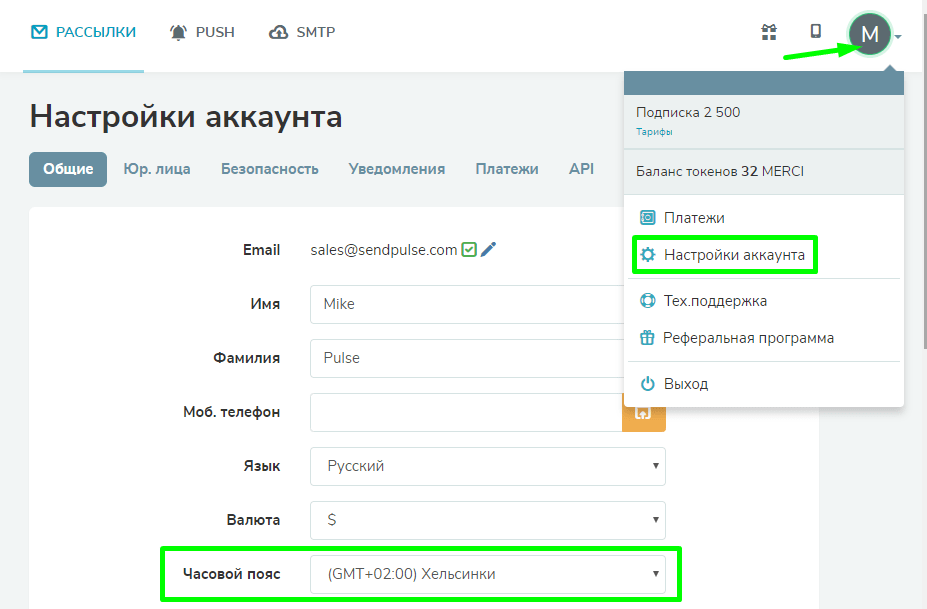
Task: Expand the Часовой пояс timezone dropdown
Action: [x=488, y=574]
